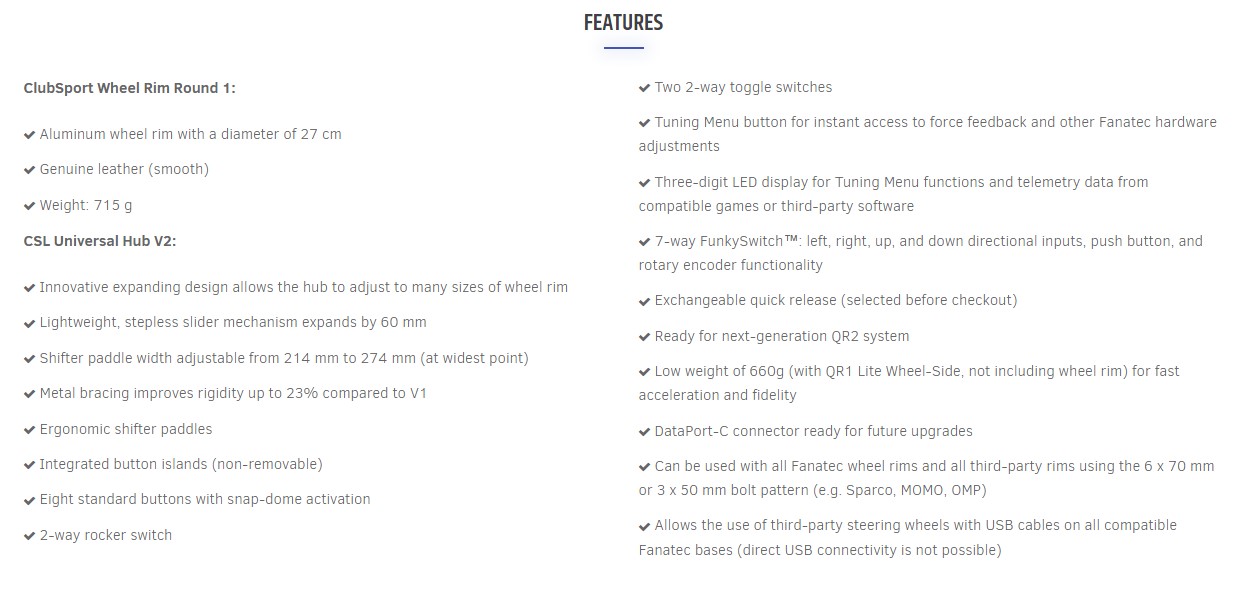
Task: Click checkmark icon beside Aluminum wheel rim
Action: pyautogui.click(x=30, y=135)
